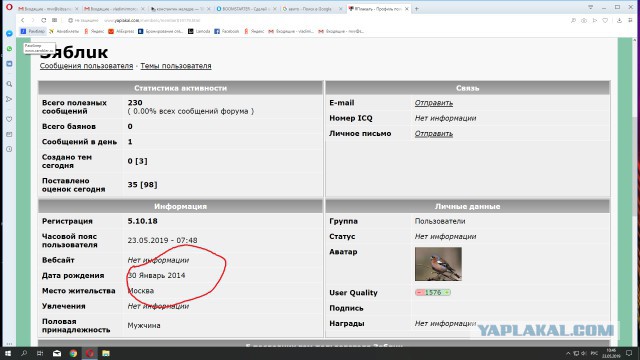The width and height of the screenshot is (640, 360).
Task: Send e-mail via Отправить link
Action: [x=433, y=103]
